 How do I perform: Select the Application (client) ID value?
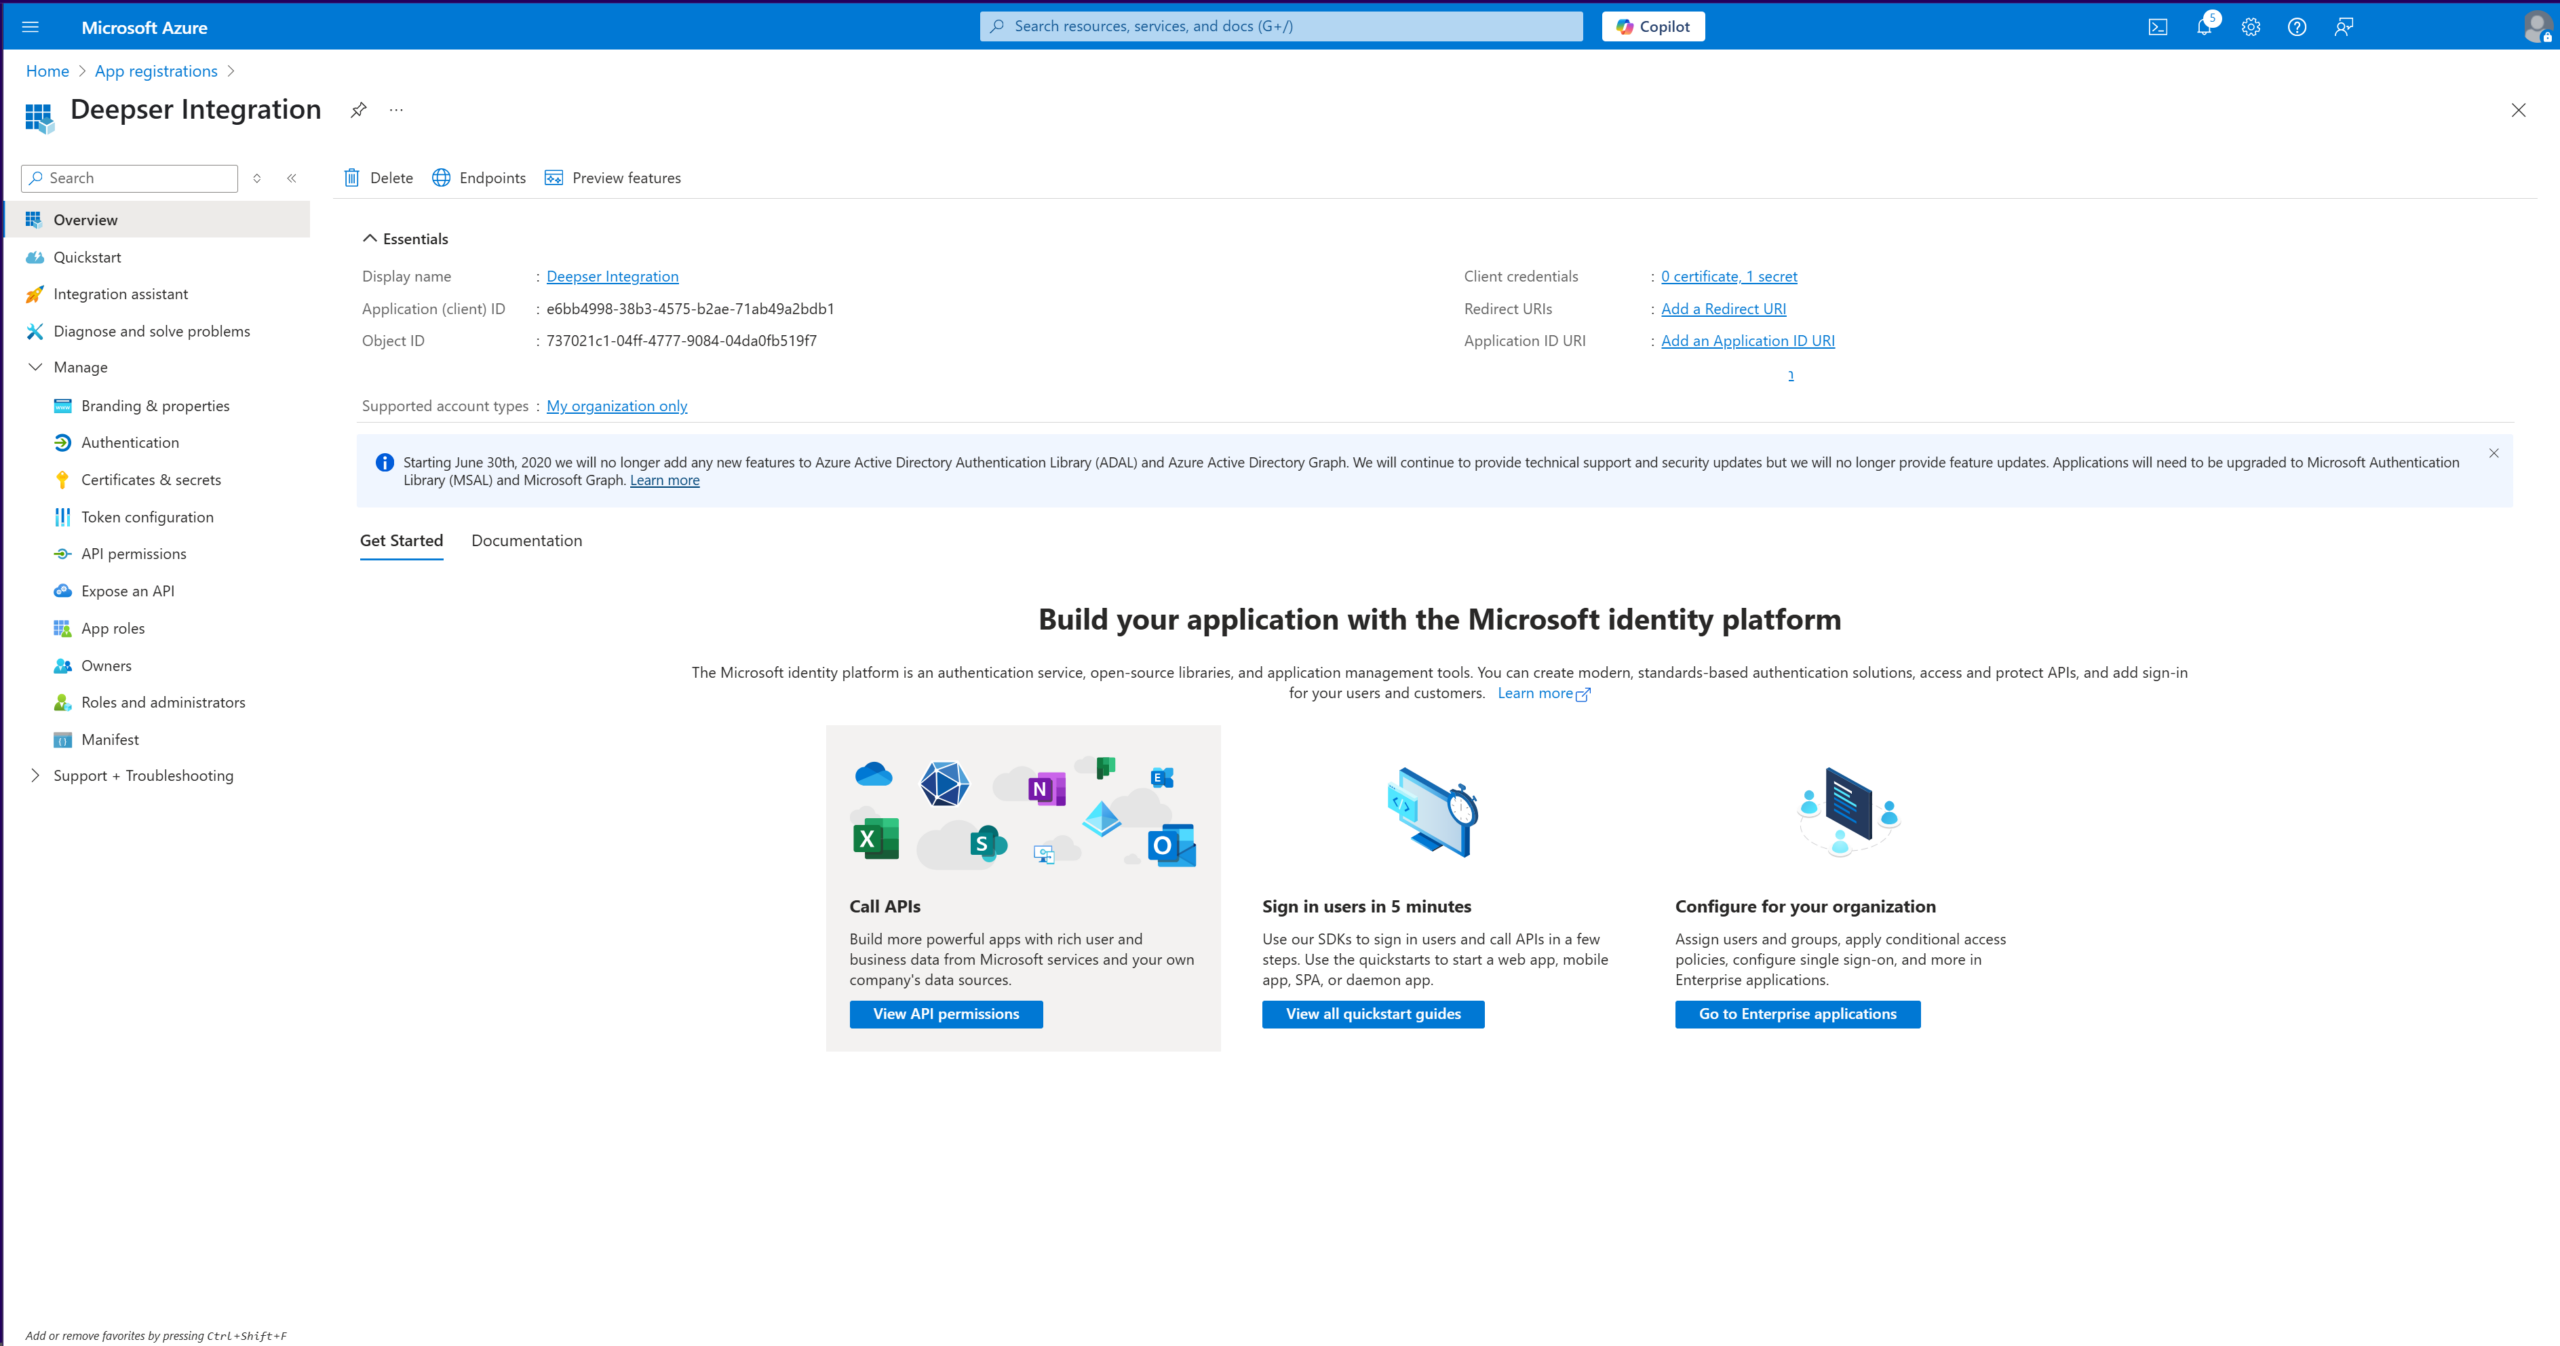690,309
